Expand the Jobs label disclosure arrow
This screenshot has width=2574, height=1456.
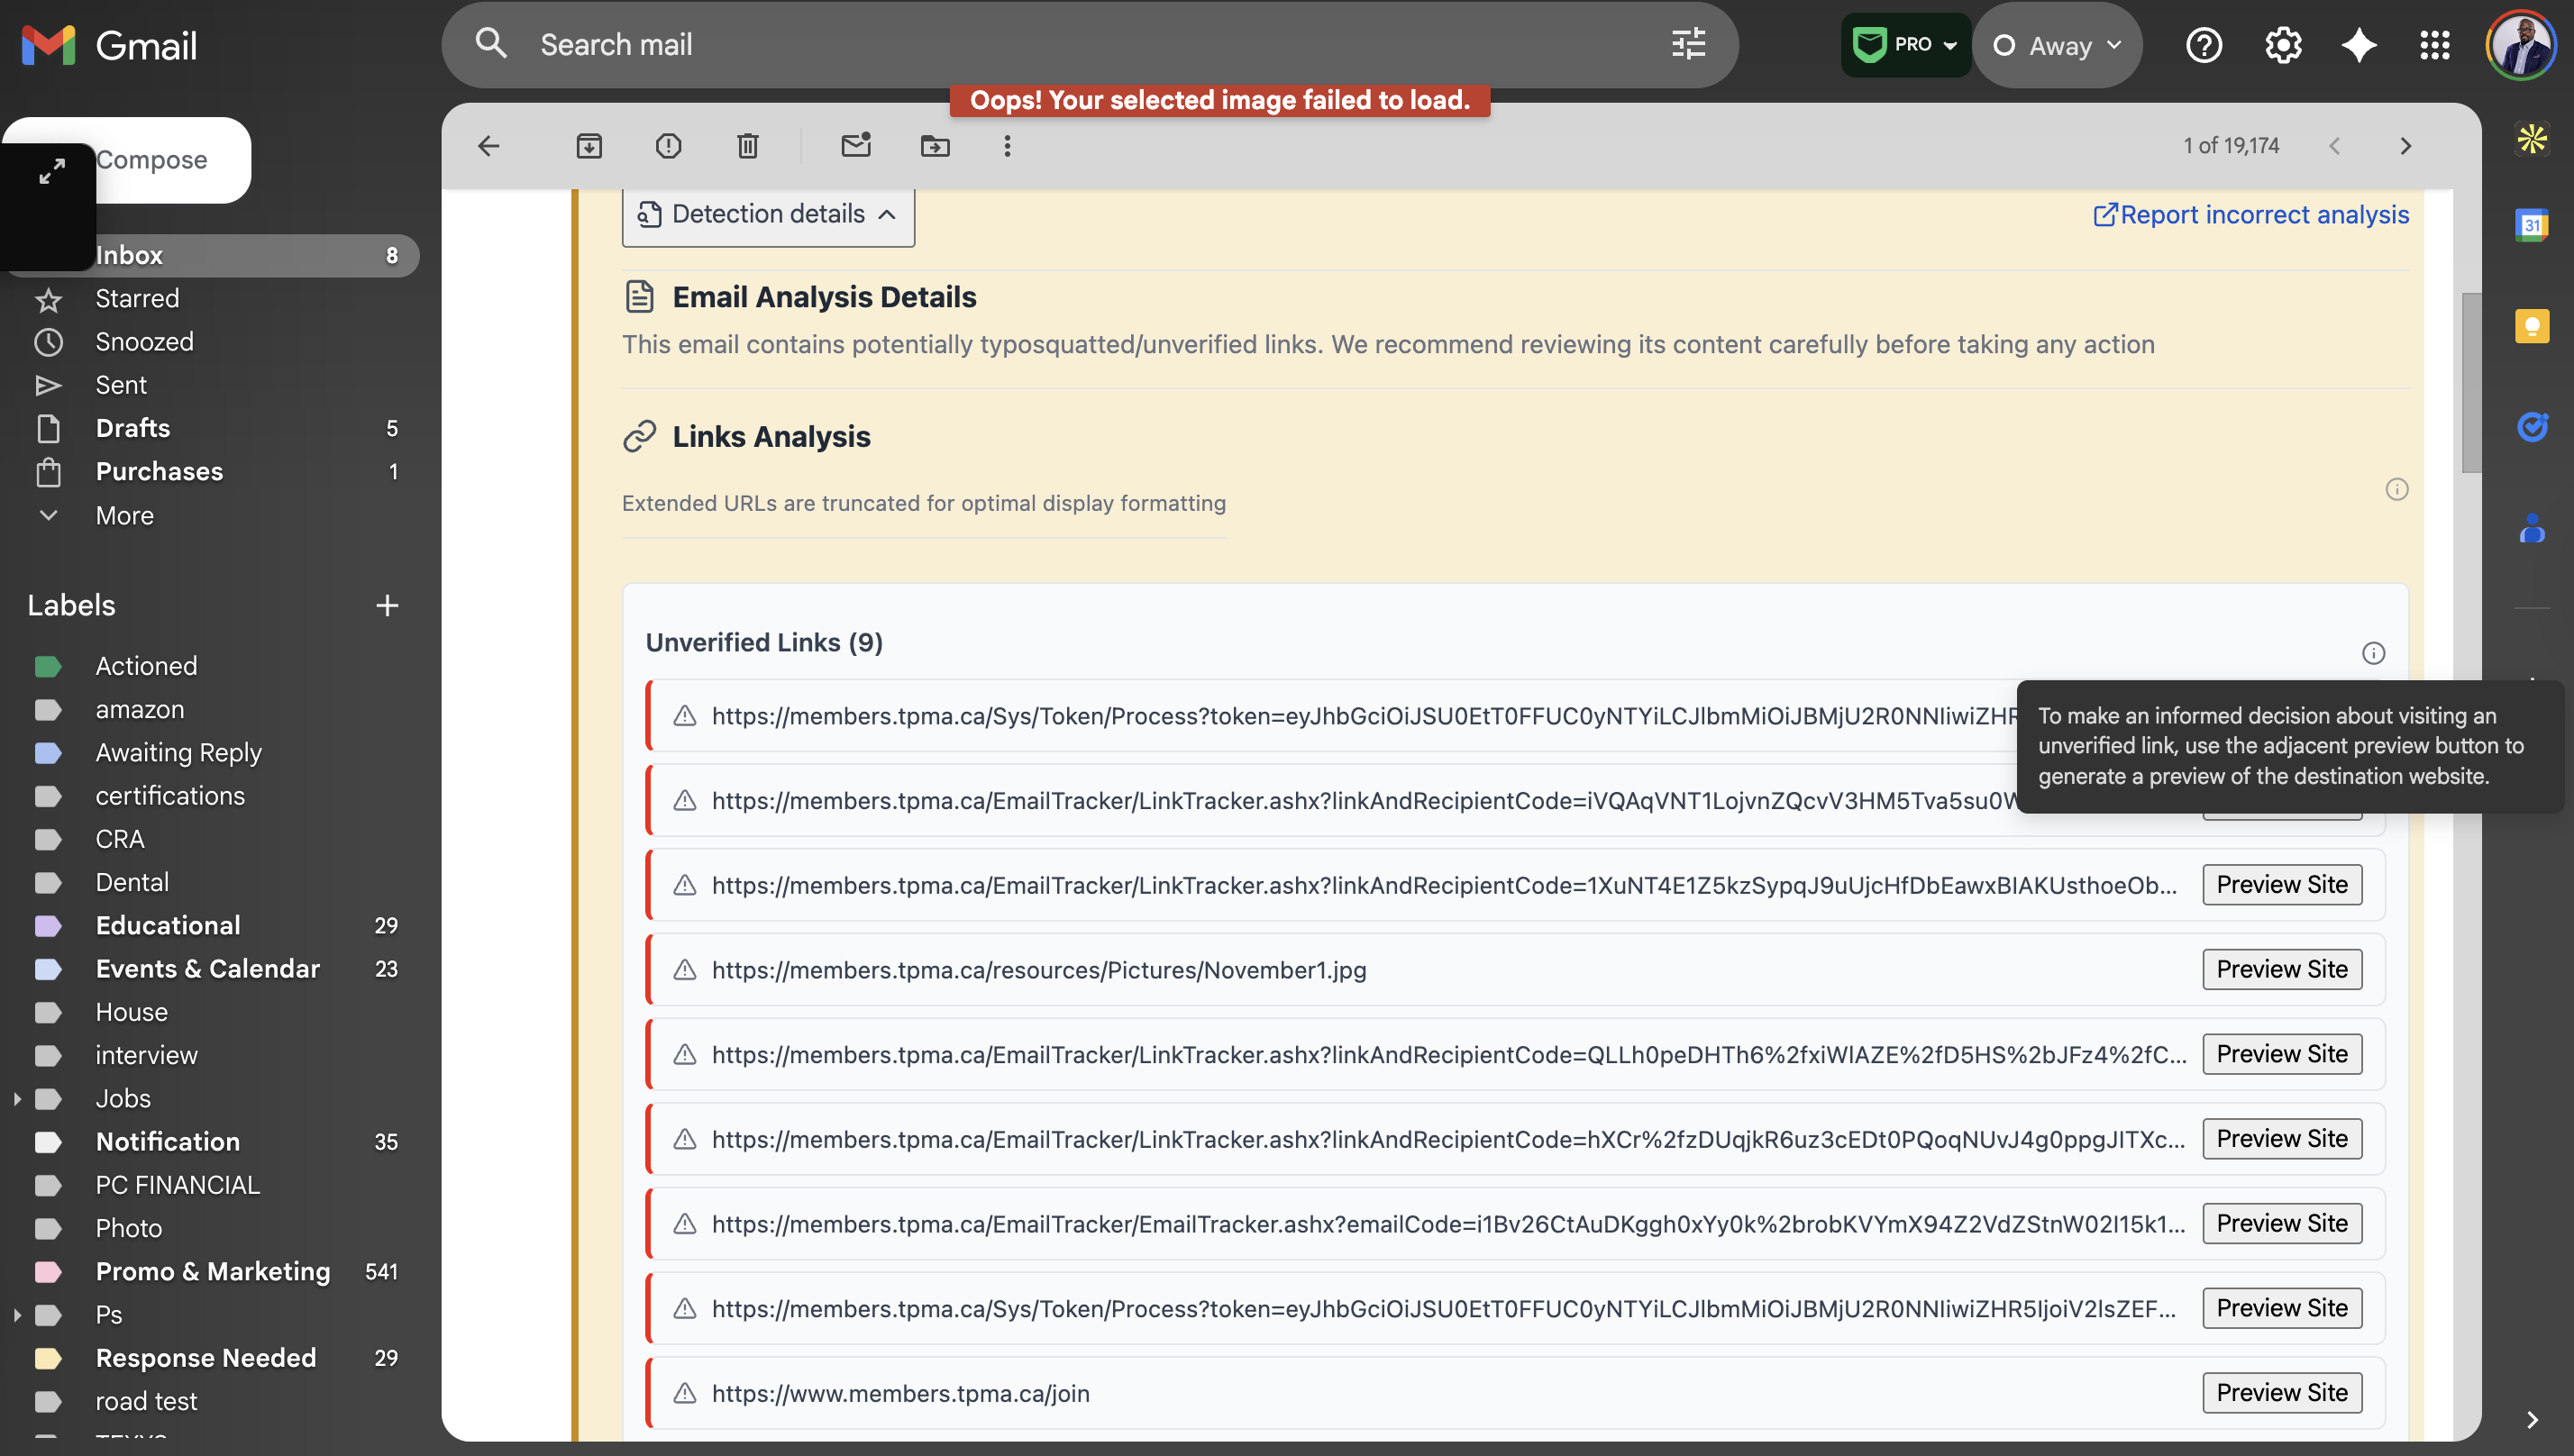pos(16,1098)
